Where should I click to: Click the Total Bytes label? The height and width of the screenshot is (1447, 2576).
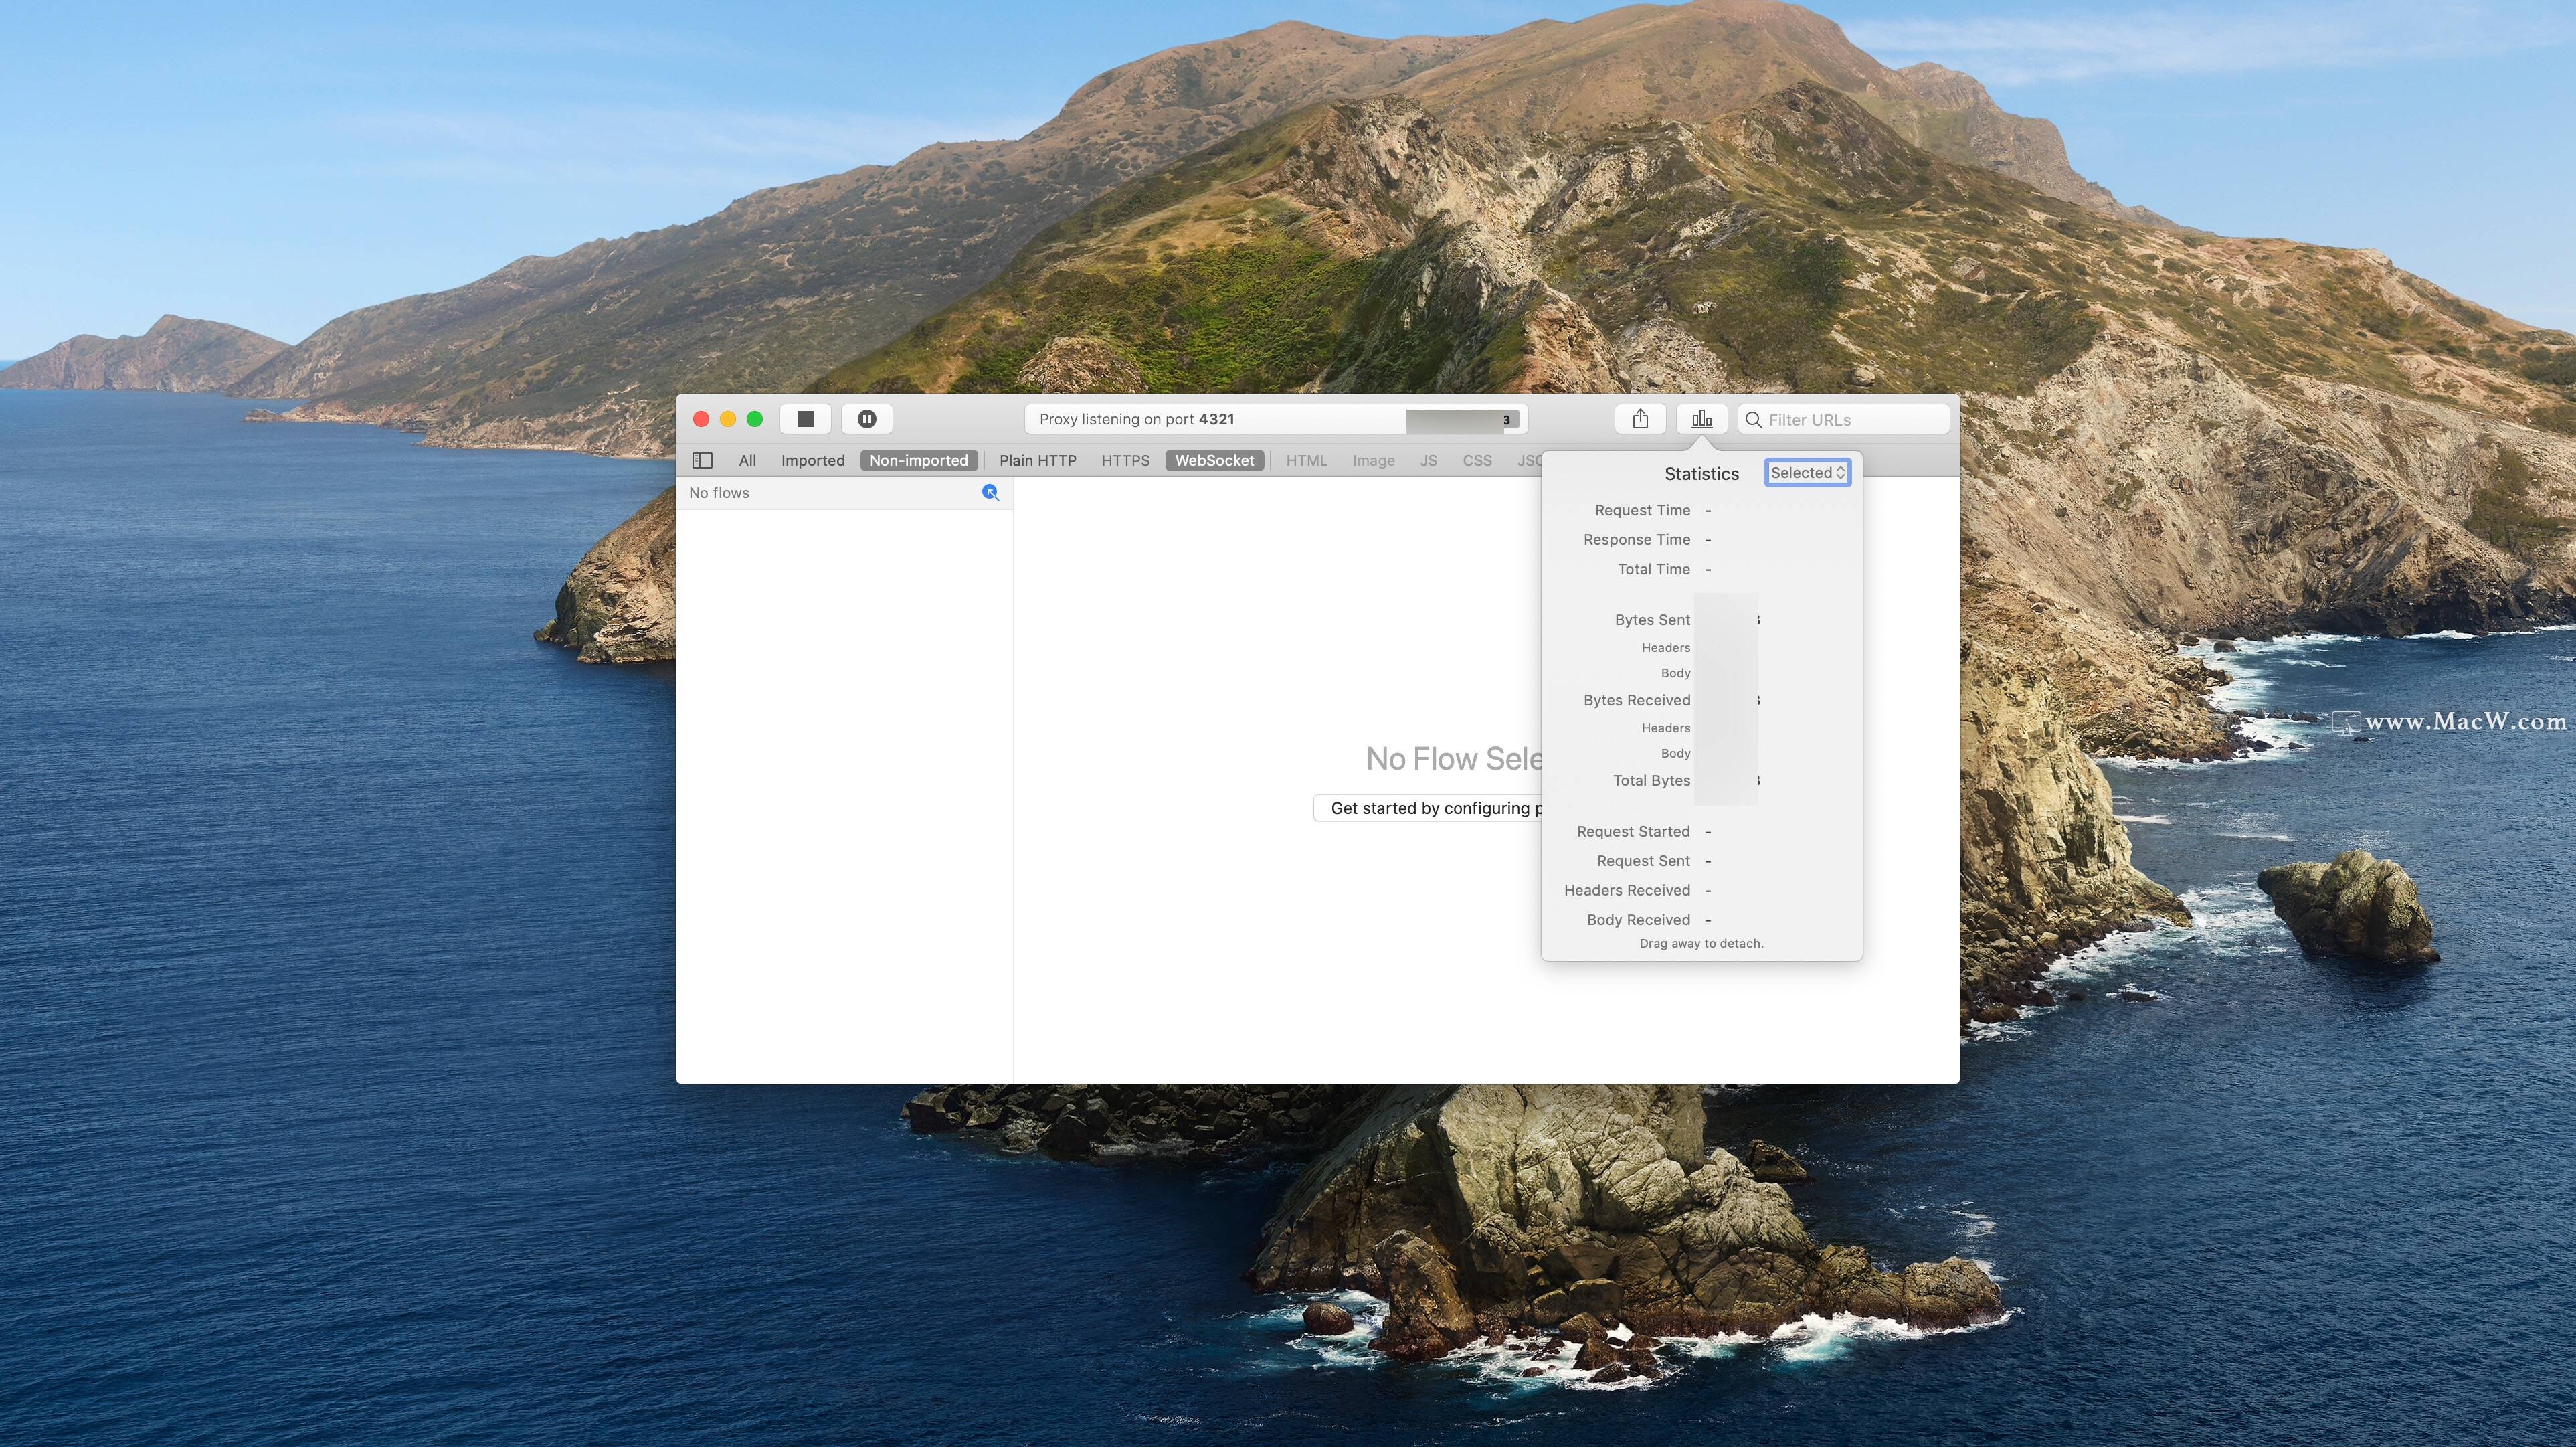click(1651, 780)
